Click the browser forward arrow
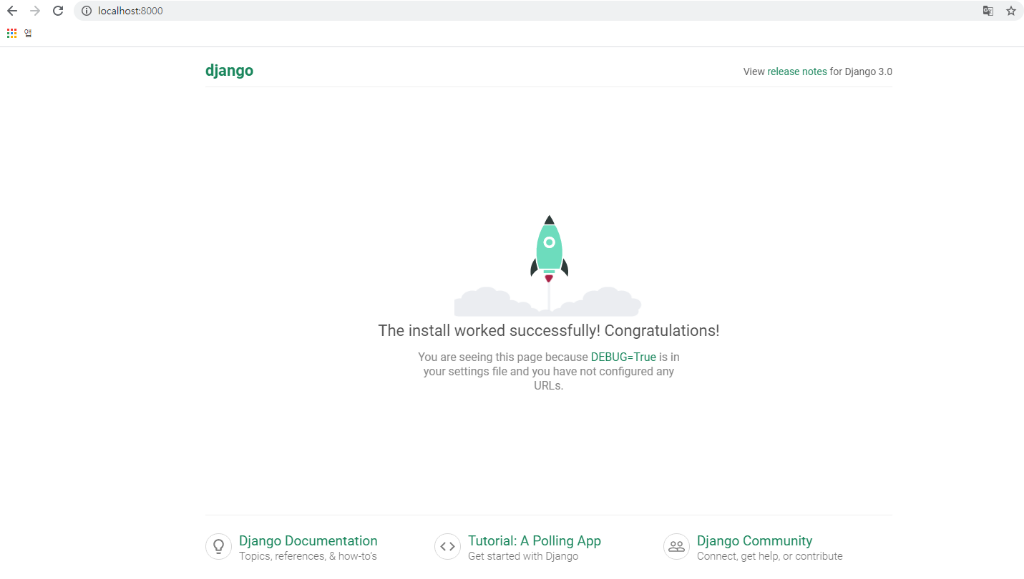Screen dimensions: 1024x579 pyautogui.click(x=35, y=11)
